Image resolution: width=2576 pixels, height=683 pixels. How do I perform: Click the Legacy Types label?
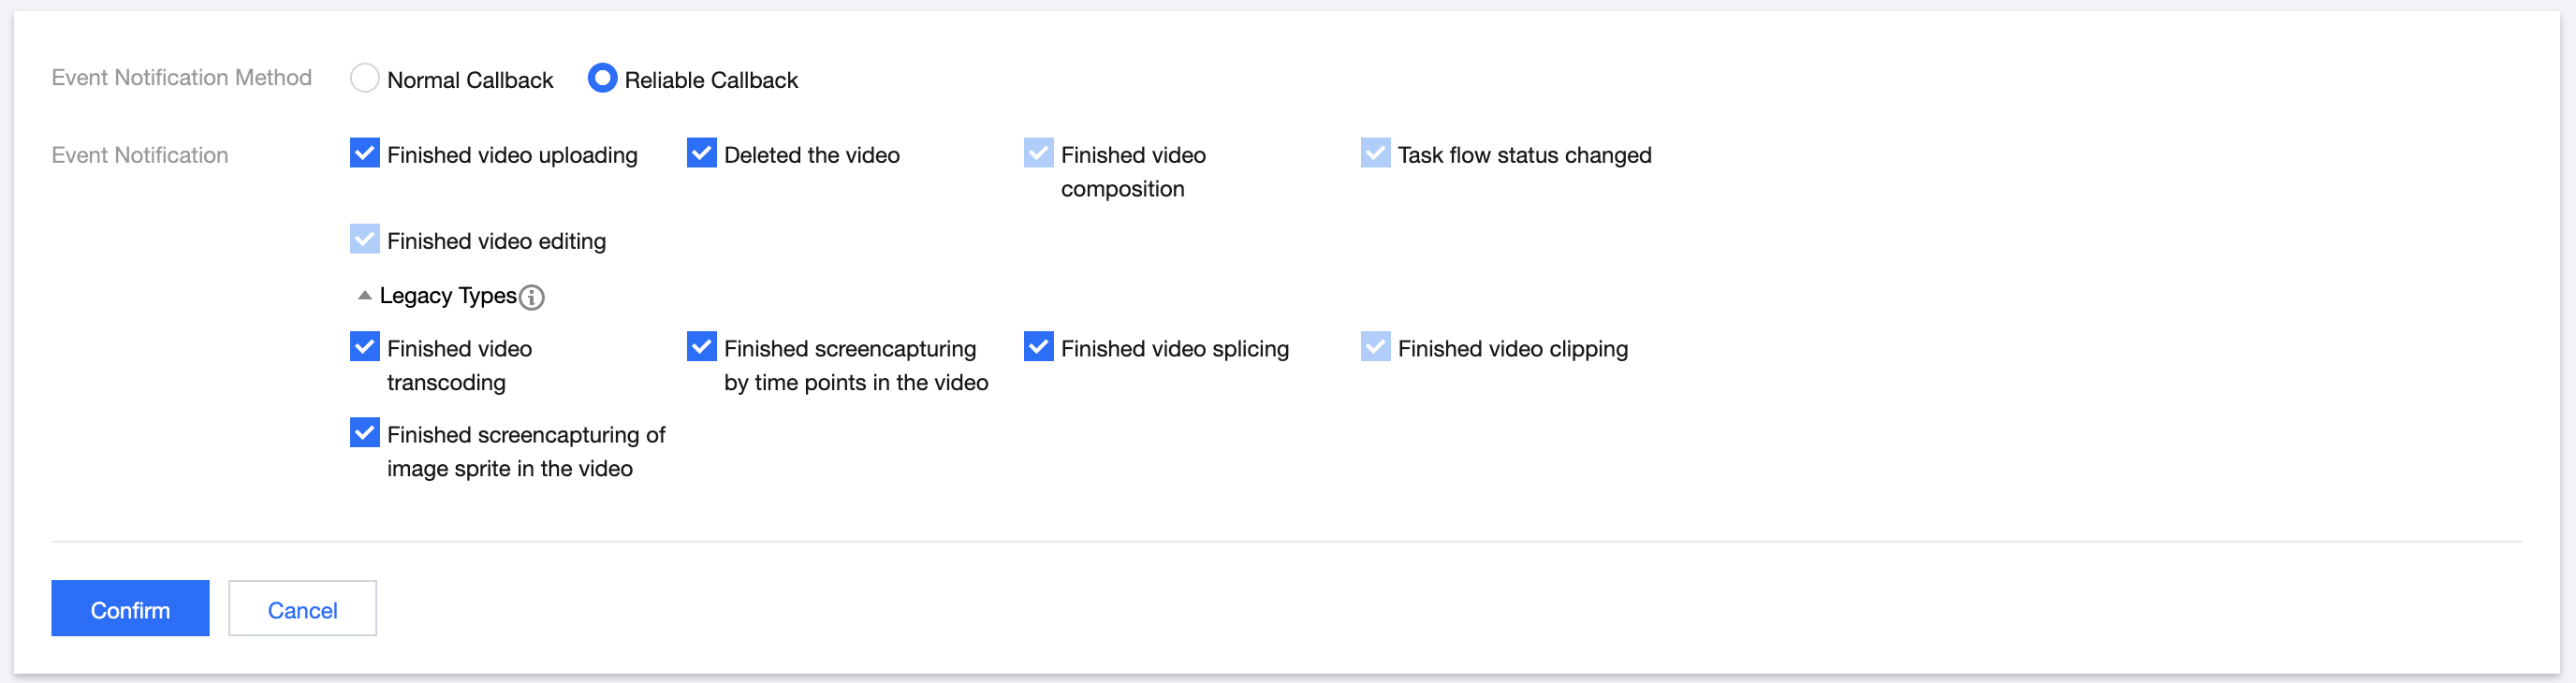click(x=448, y=296)
